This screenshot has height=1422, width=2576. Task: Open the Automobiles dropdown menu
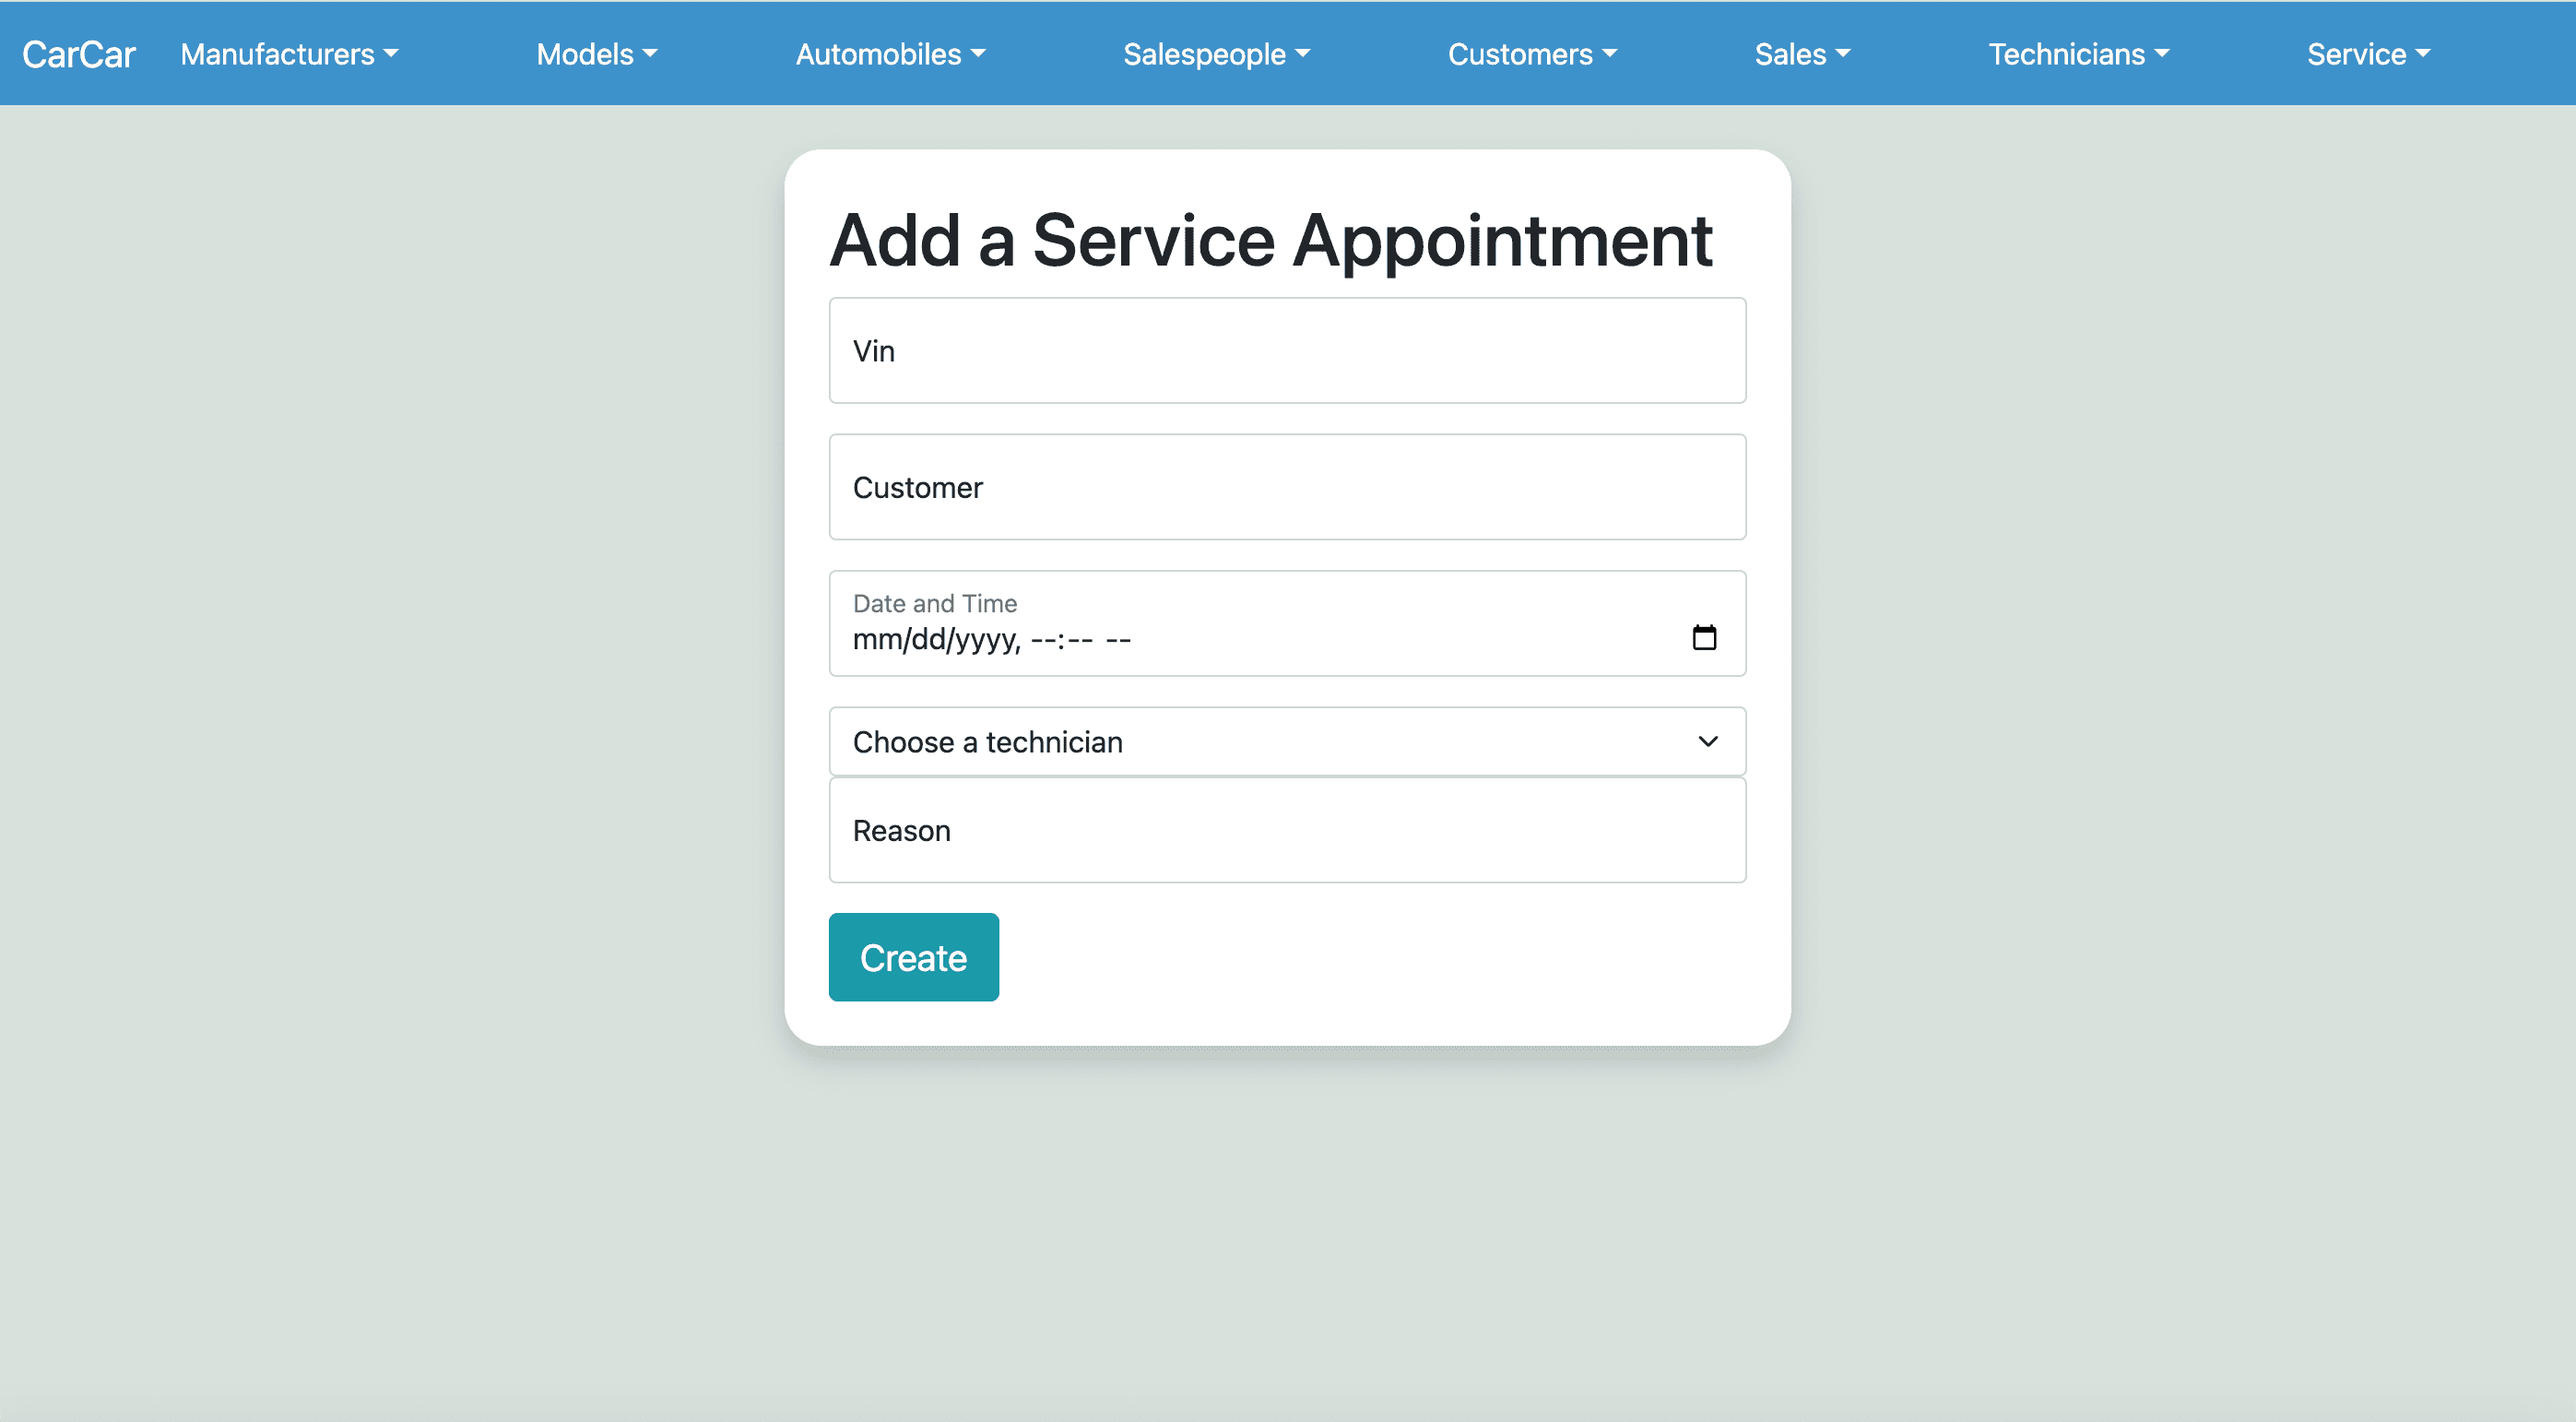891,54
